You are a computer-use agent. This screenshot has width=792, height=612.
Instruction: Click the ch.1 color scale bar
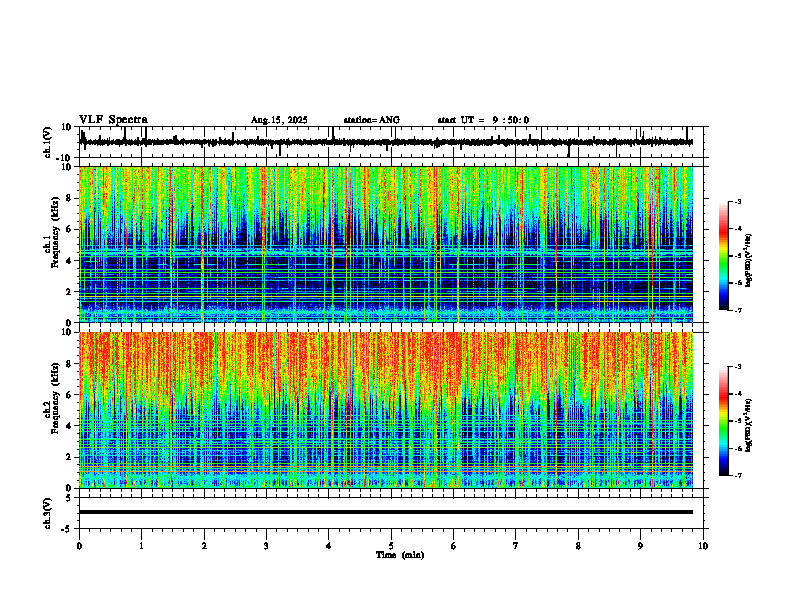point(724,256)
